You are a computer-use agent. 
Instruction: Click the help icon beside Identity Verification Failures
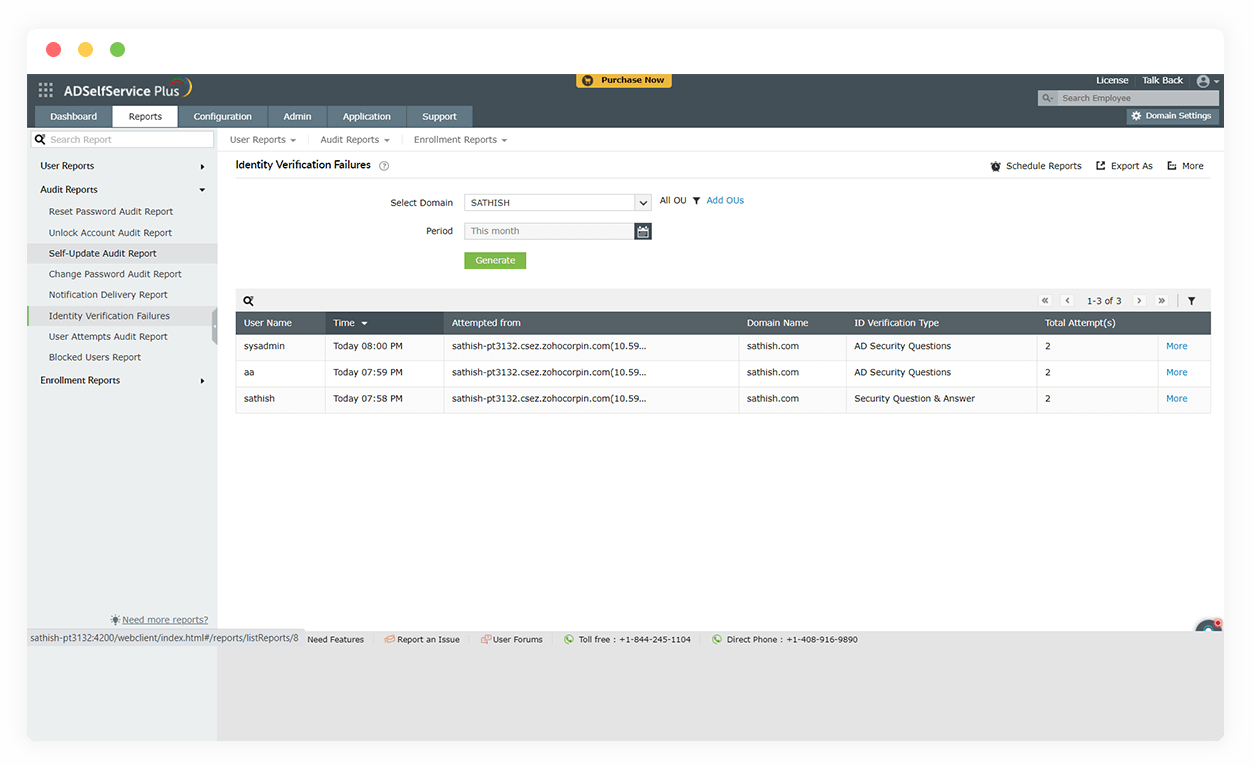[x=384, y=166]
